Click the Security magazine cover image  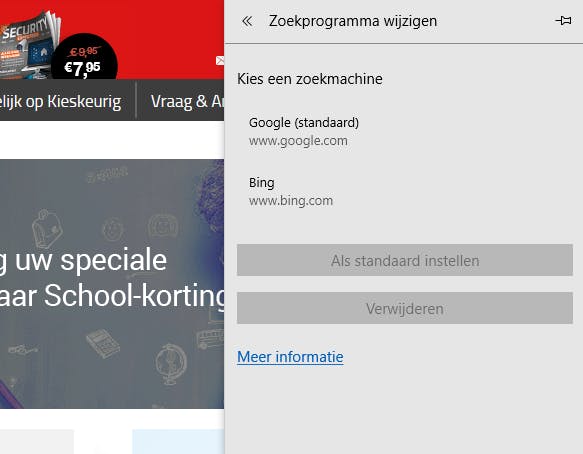coord(28,46)
